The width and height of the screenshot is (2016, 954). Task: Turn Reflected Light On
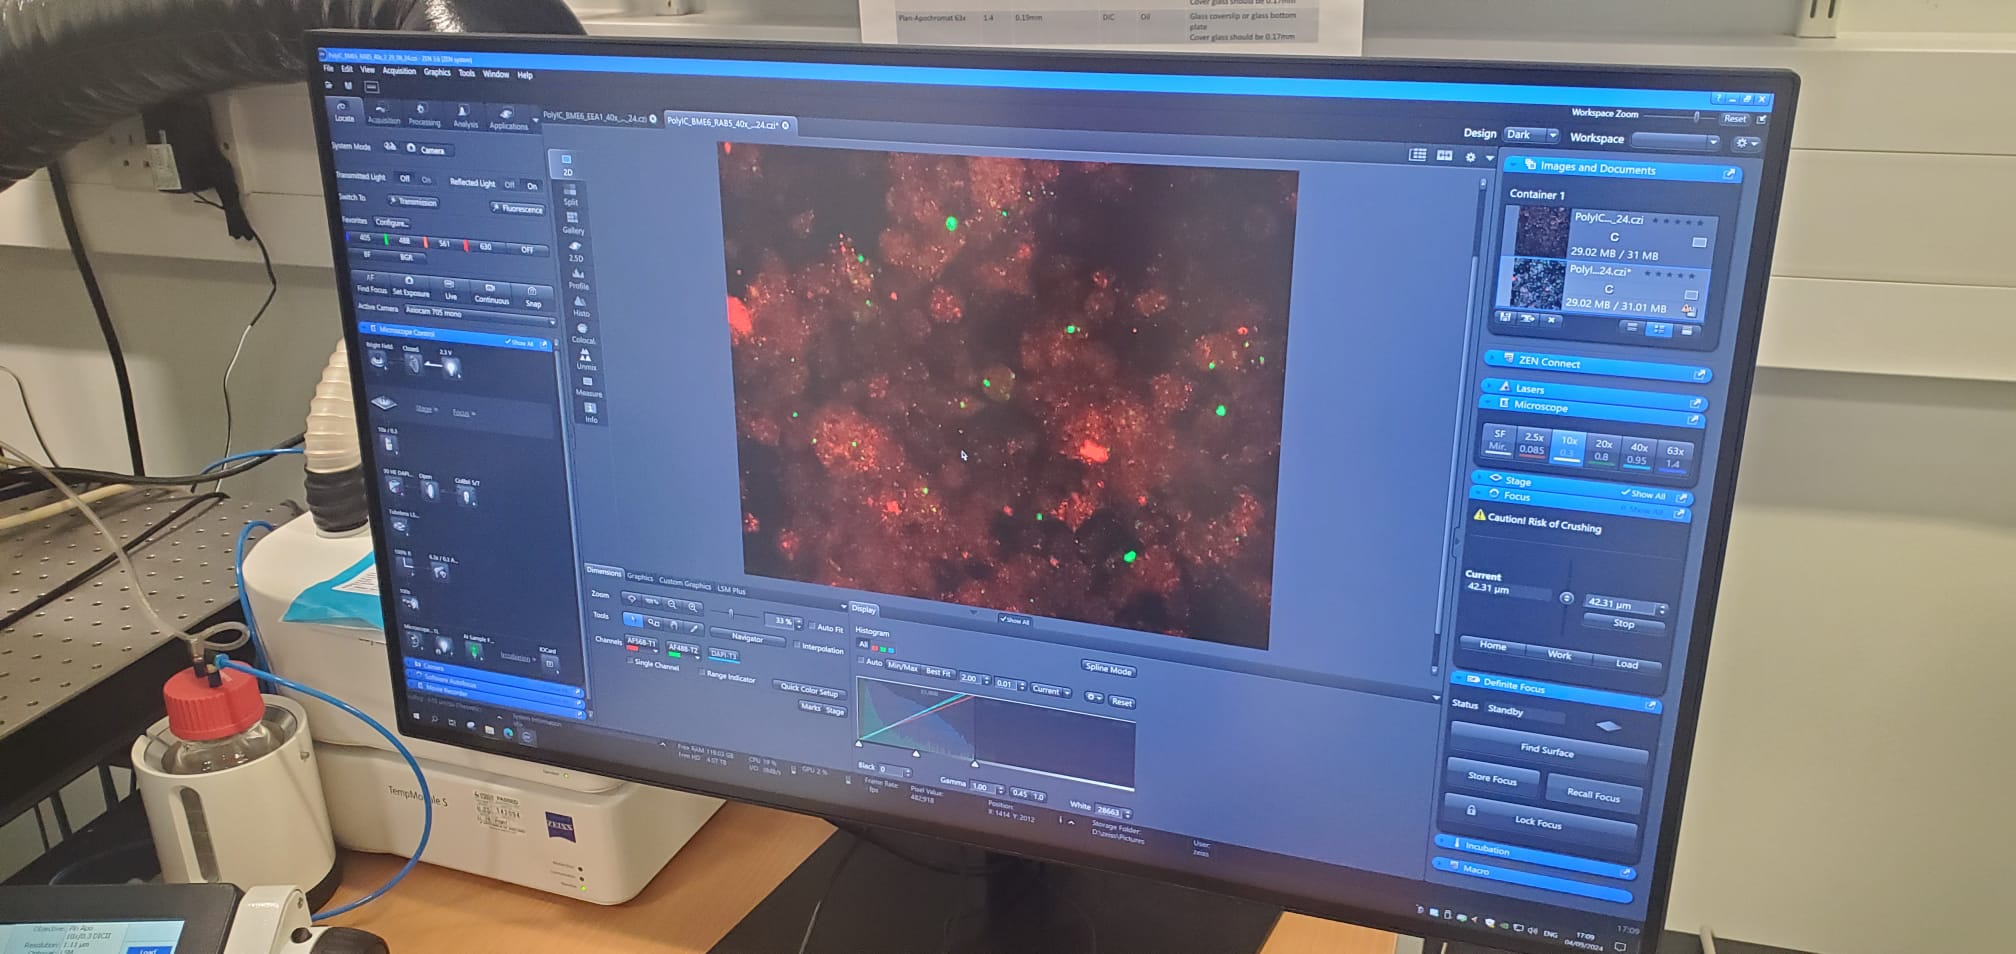pyautogui.click(x=532, y=186)
